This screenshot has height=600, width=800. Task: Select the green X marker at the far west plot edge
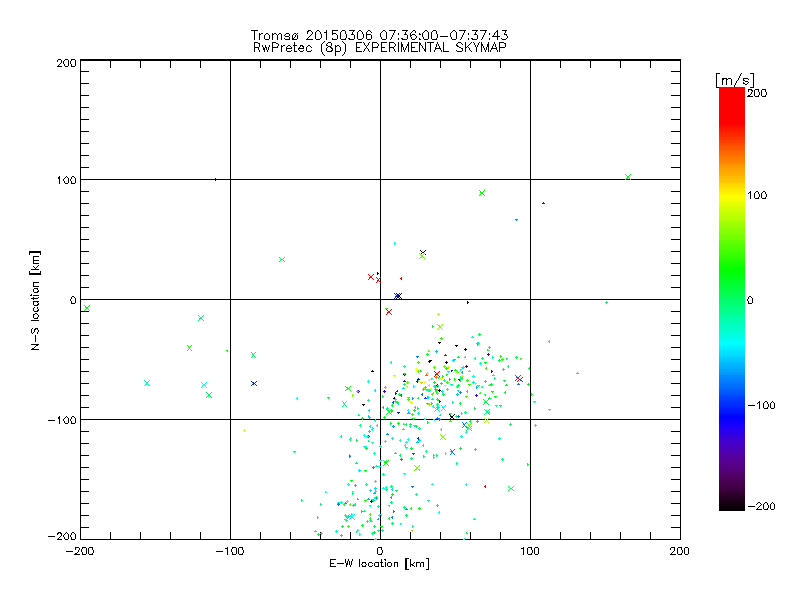[x=87, y=308]
